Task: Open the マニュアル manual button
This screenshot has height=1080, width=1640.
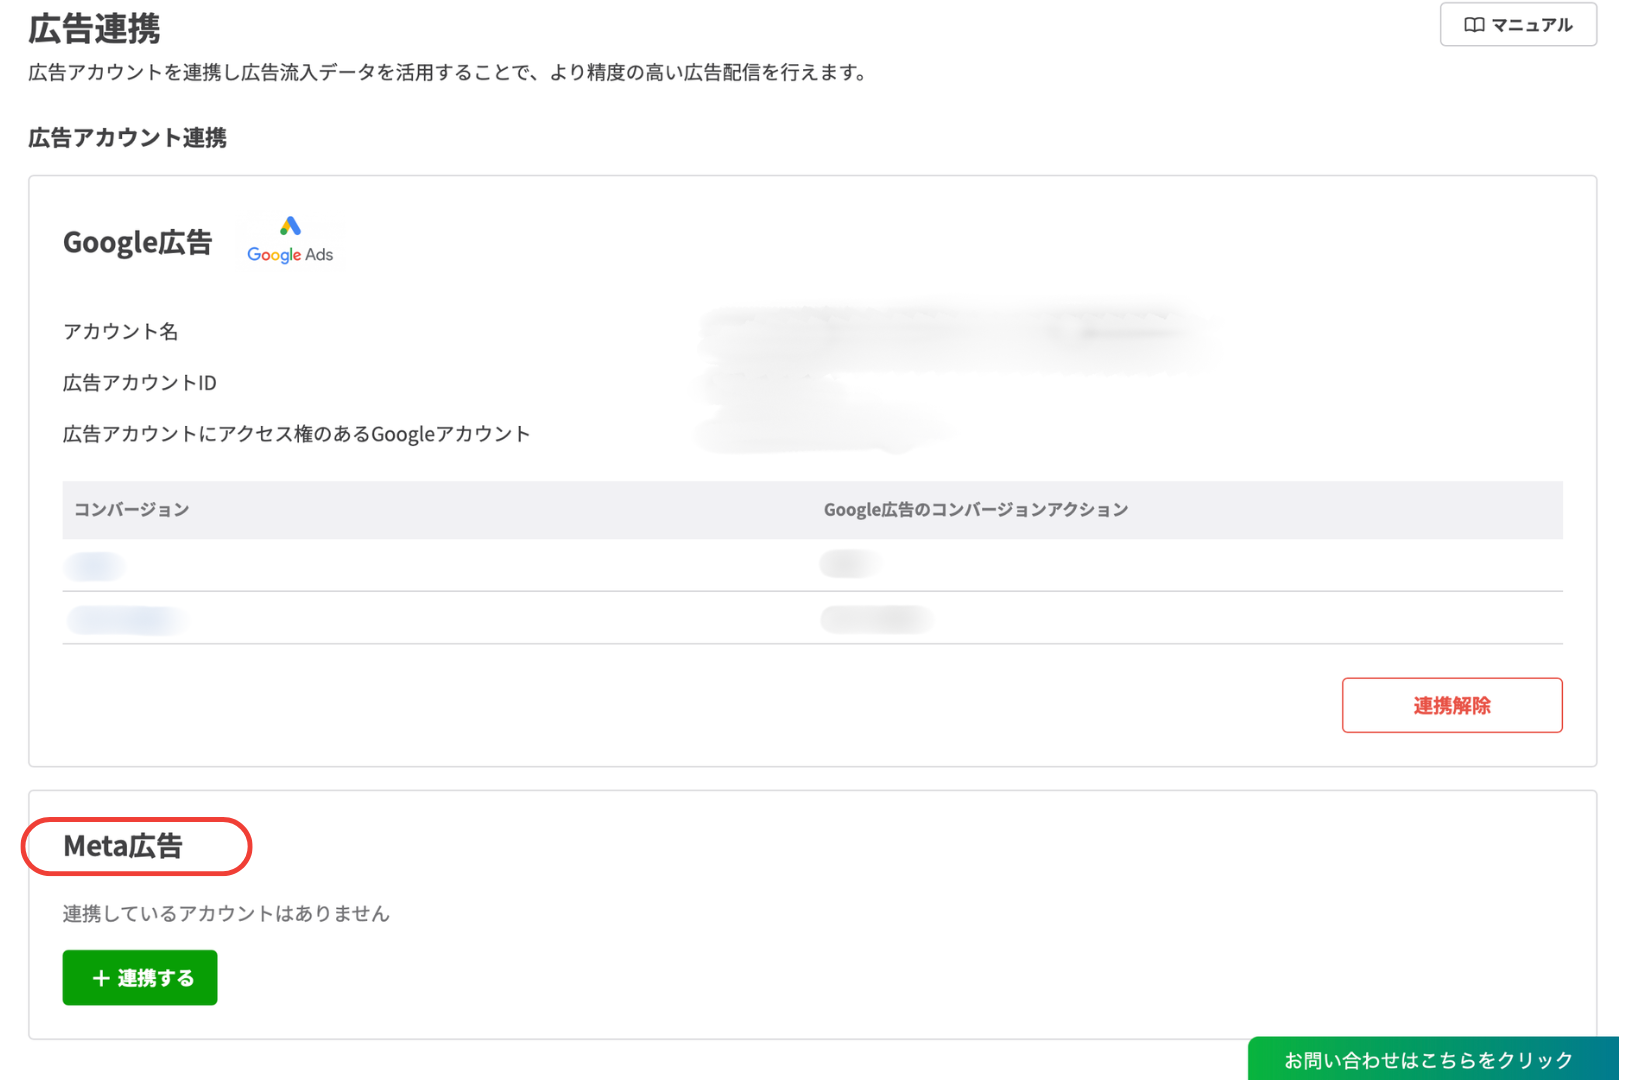Action: 1517,25
